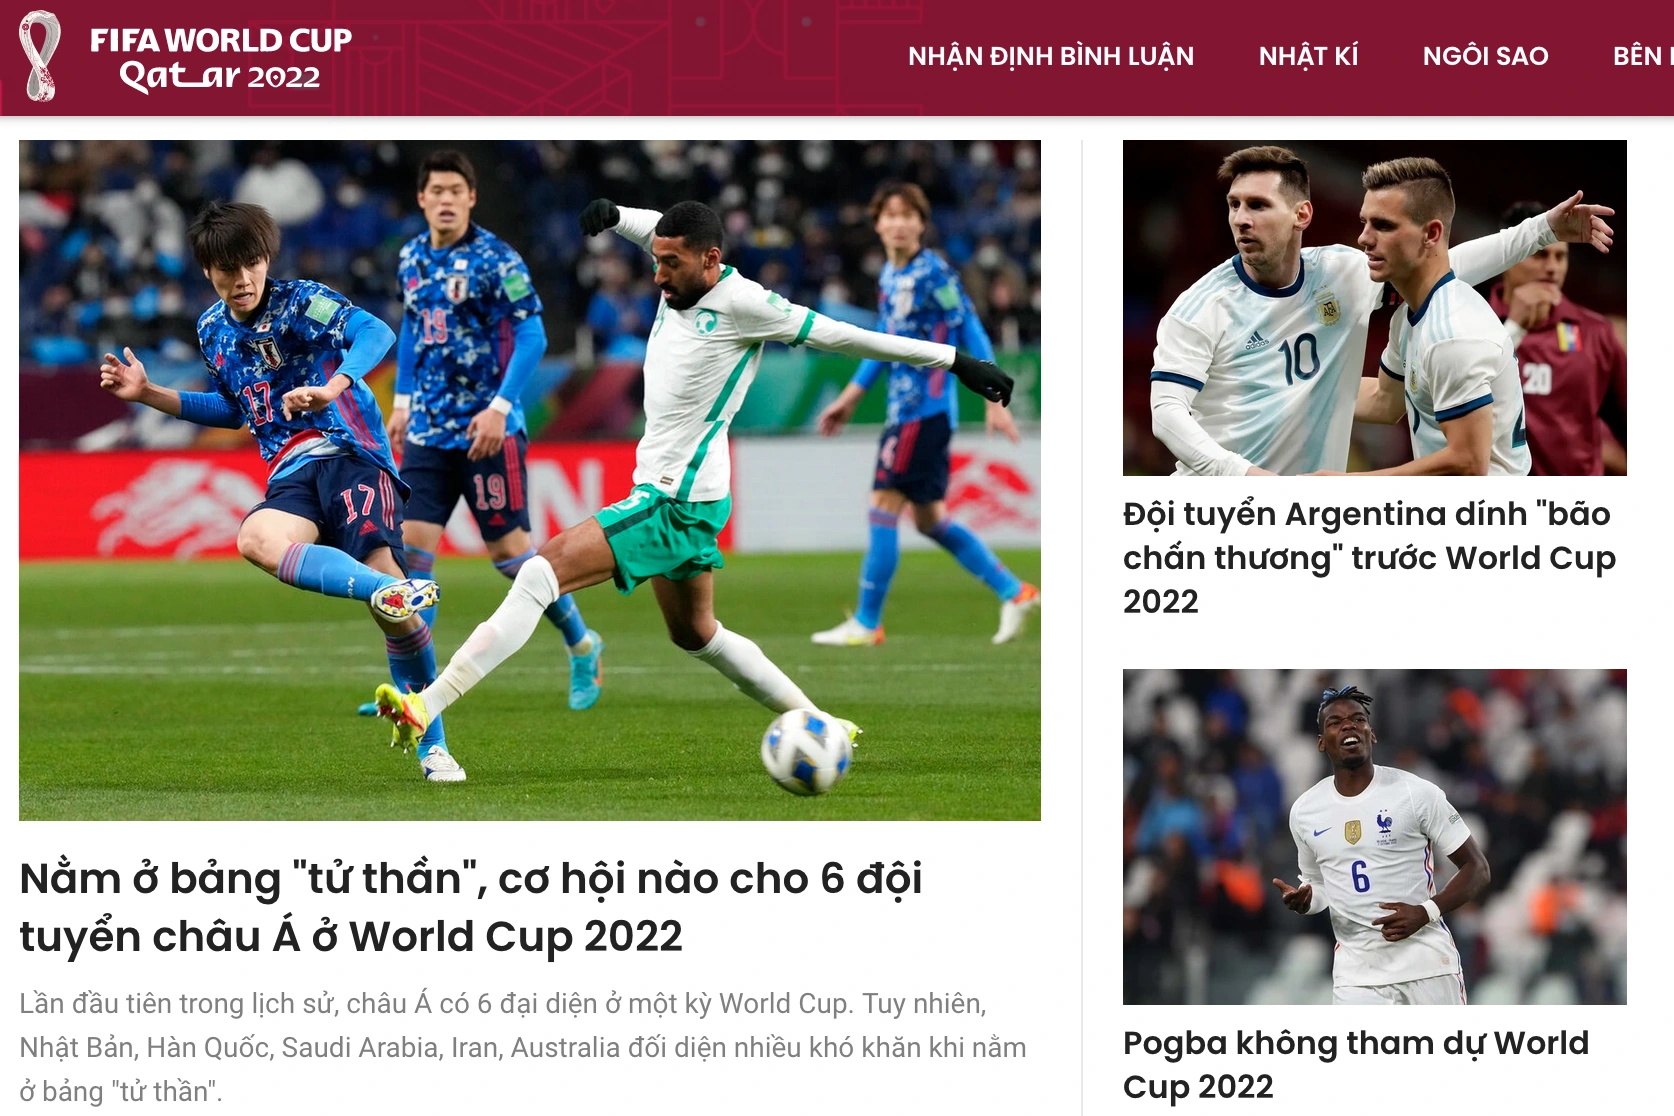Open the Argentina players thumbnail image
Image resolution: width=1674 pixels, height=1116 pixels.
click(1375, 308)
